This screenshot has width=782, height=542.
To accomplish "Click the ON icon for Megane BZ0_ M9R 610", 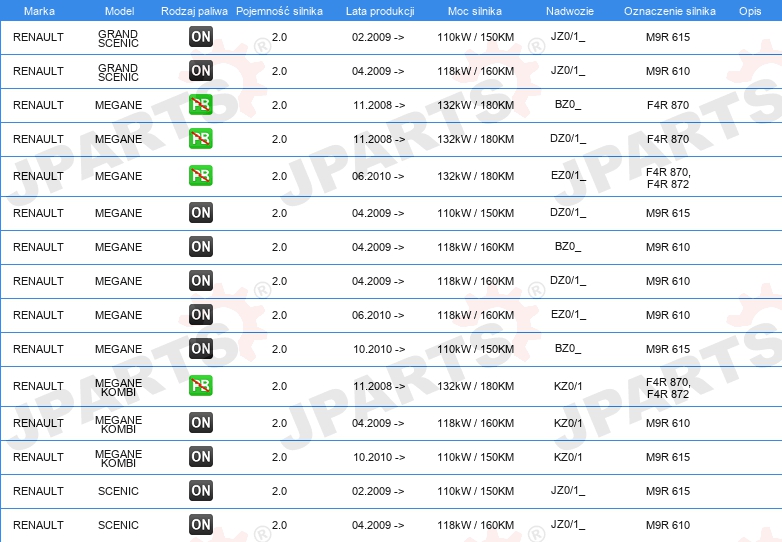I will pyautogui.click(x=201, y=246).
